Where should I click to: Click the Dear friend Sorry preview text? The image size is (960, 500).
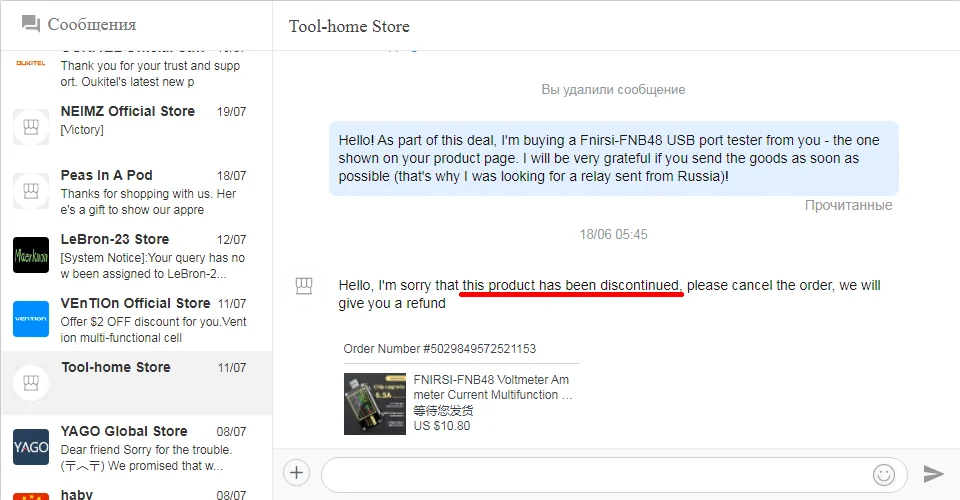146,458
